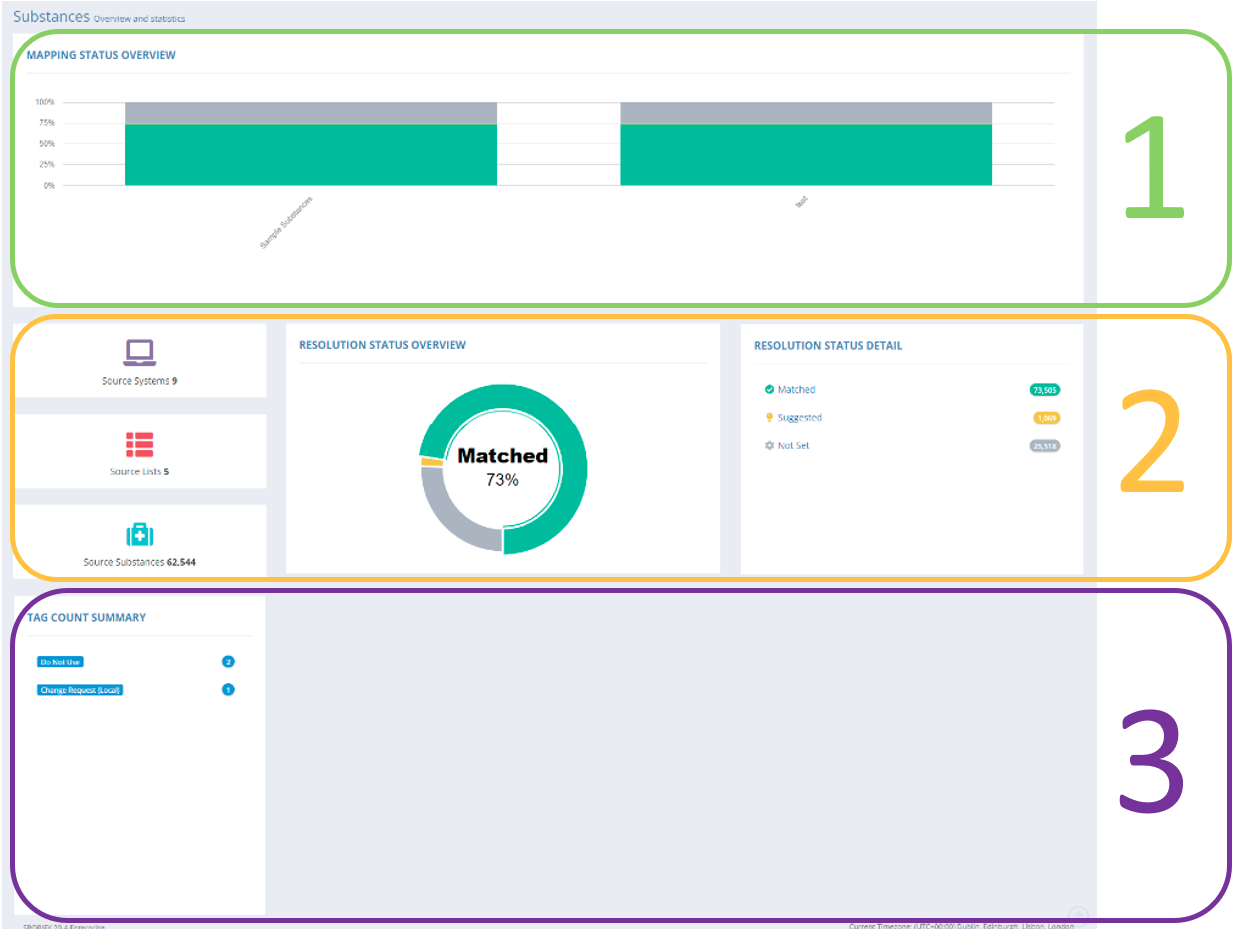The height and width of the screenshot is (929, 1242).
Task: Click the grey 25,518 Not Set badge
Action: pyautogui.click(x=1044, y=446)
